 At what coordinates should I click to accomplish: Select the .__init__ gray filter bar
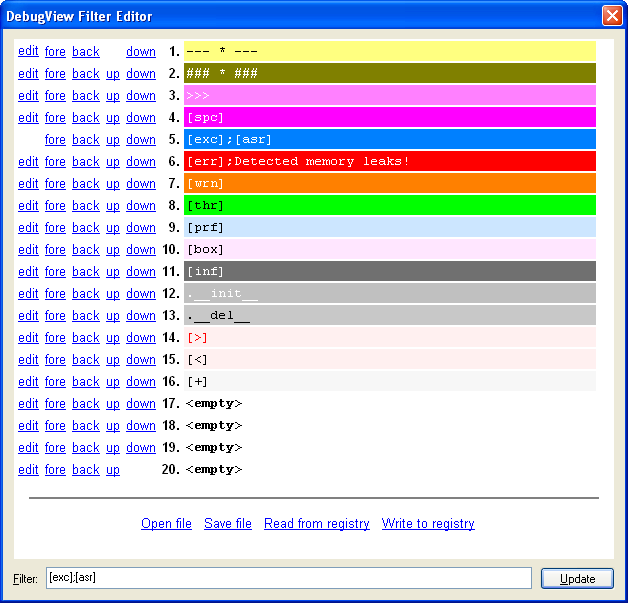pyautogui.click(x=390, y=293)
